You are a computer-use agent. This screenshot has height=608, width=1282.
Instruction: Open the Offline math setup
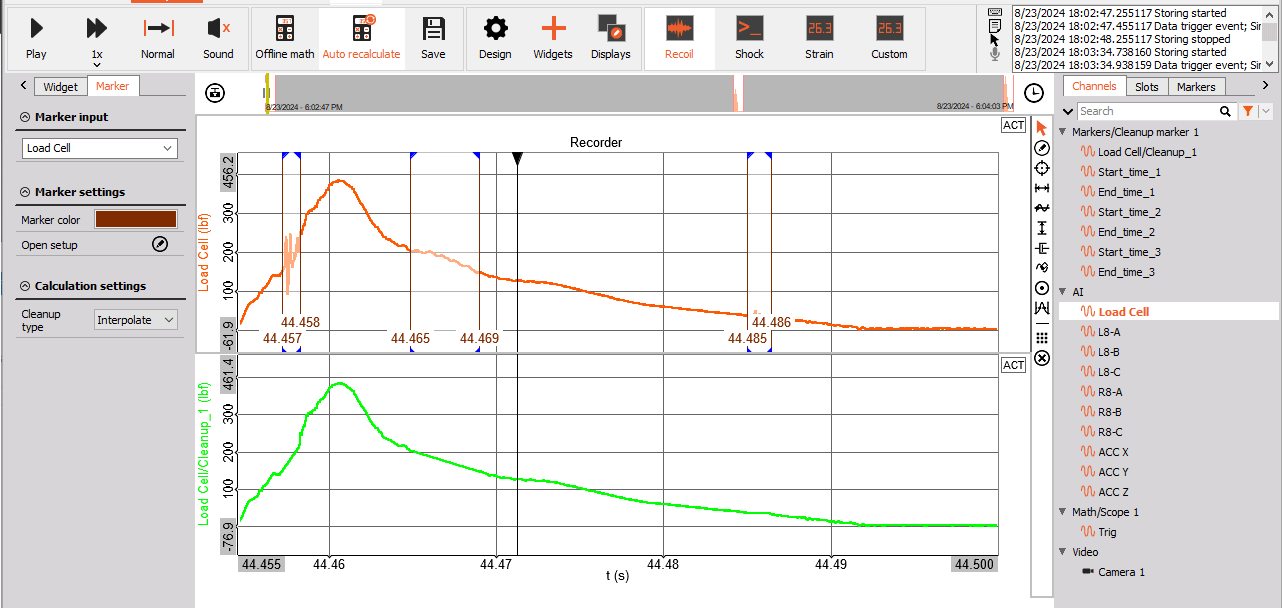(x=285, y=38)
